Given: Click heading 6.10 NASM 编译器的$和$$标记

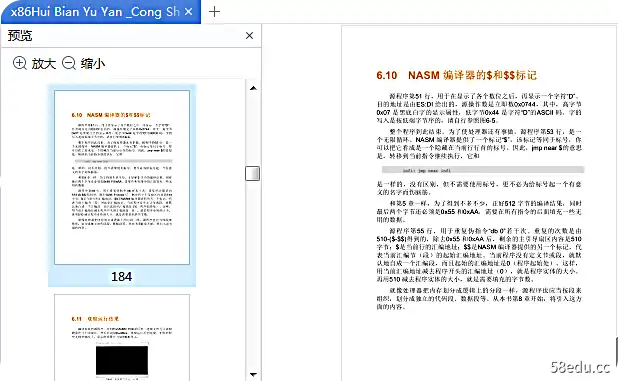Looking at the screenshot, I should click(456, 75).
